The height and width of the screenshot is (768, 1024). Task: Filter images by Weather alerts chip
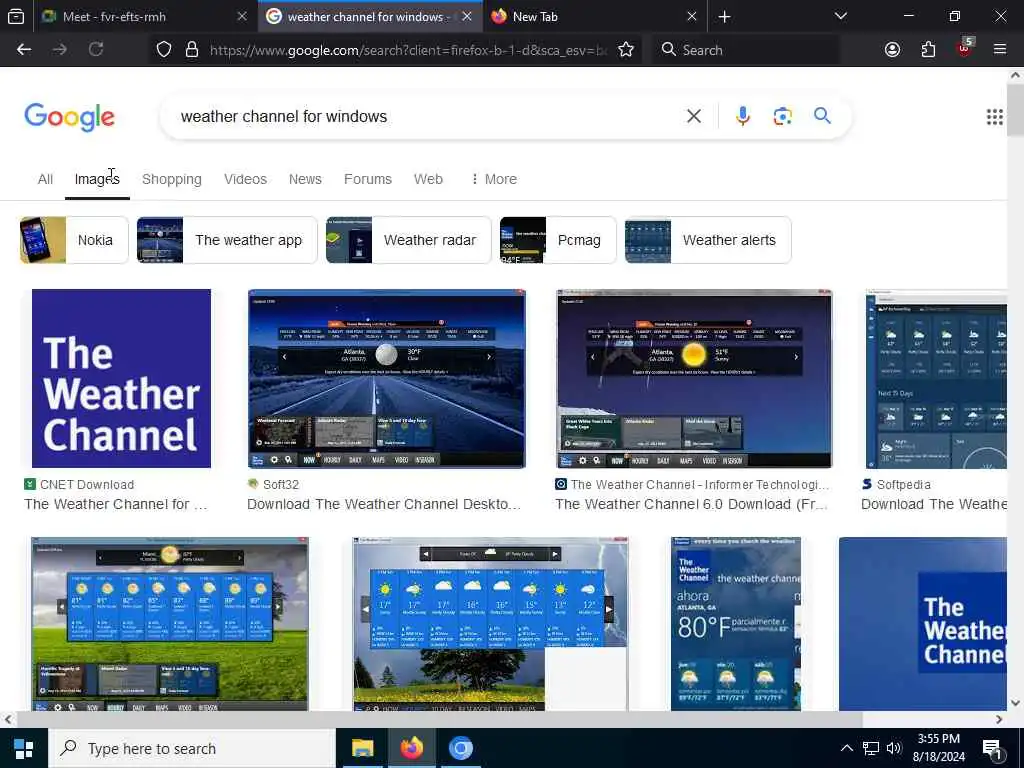708,240
